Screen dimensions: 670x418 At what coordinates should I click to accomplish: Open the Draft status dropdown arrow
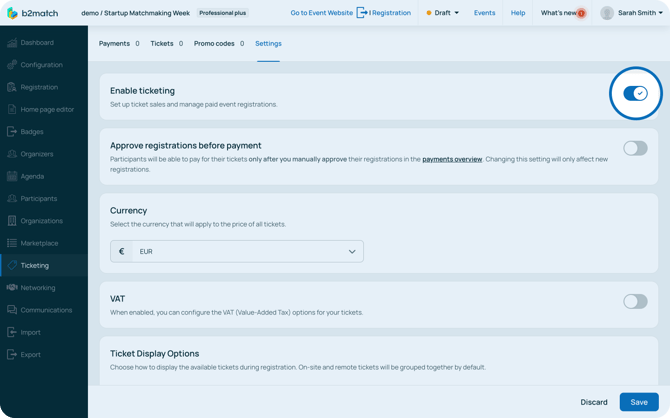click(x=456, y=13)
